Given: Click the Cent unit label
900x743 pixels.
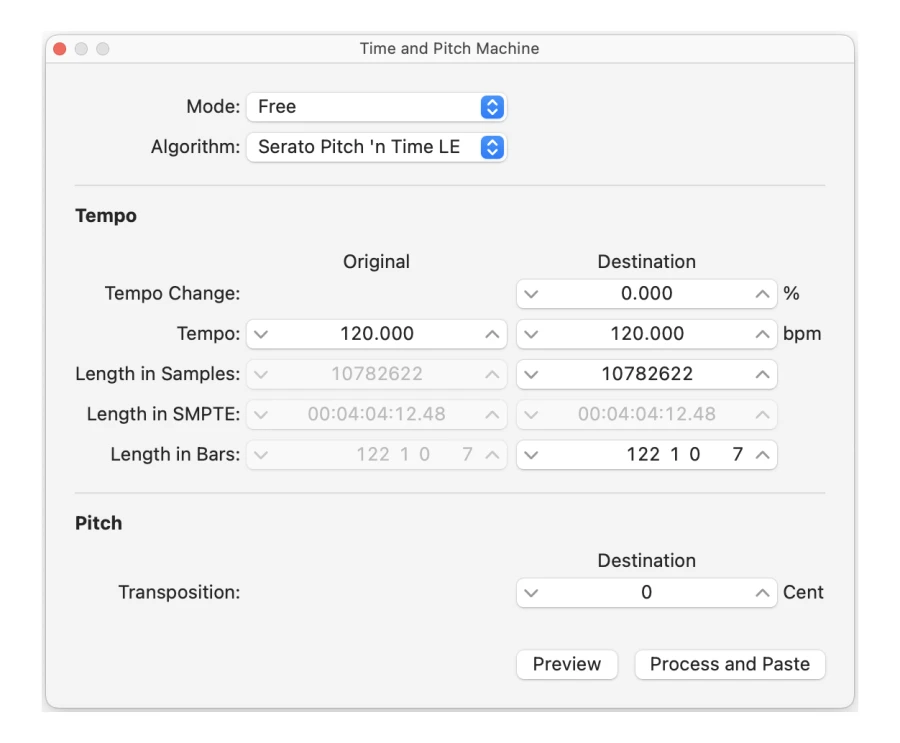Looking at the screenshot, I should 803,592.
